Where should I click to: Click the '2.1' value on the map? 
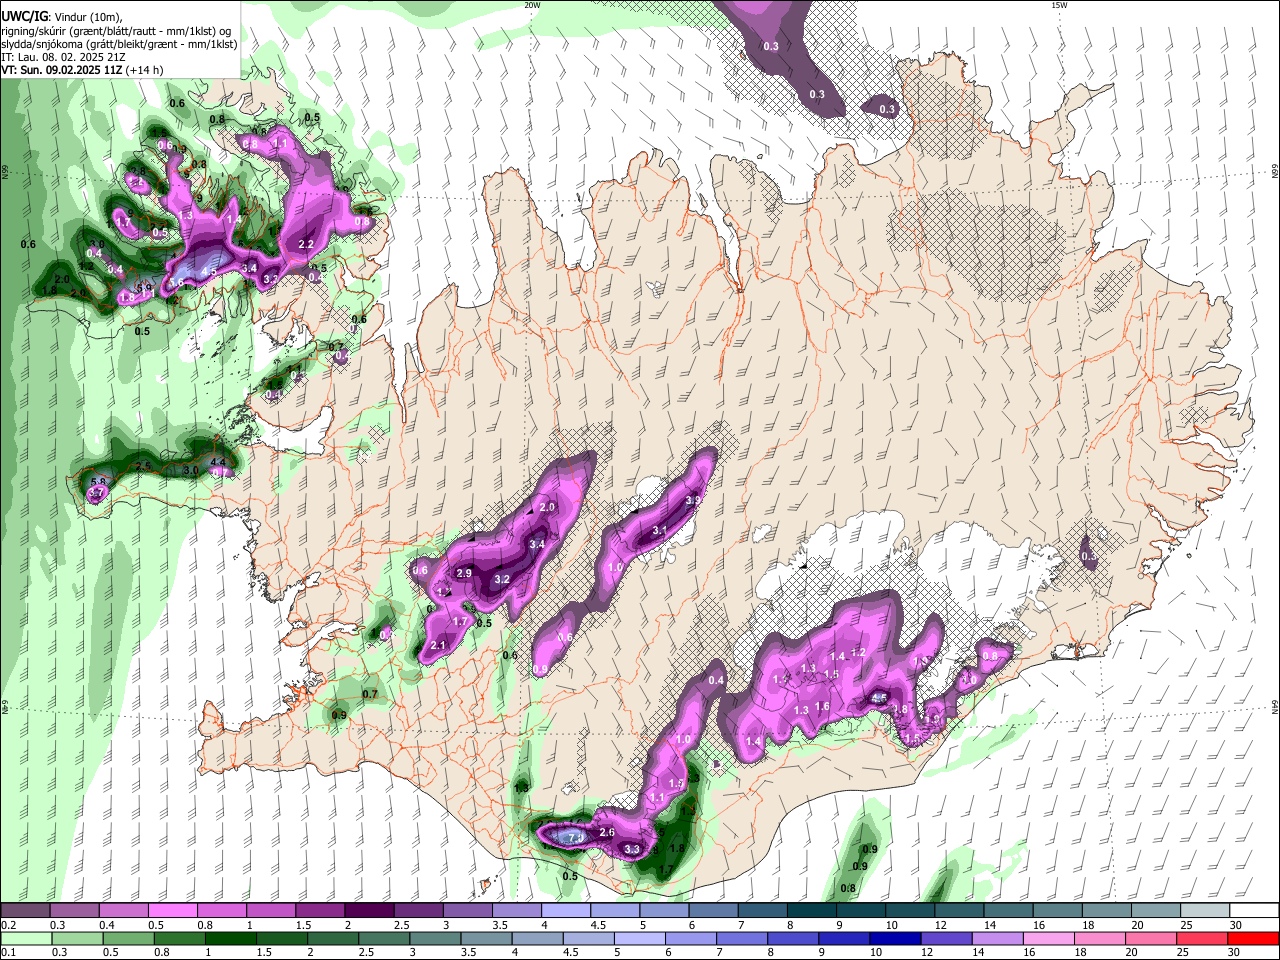point(437,646)
